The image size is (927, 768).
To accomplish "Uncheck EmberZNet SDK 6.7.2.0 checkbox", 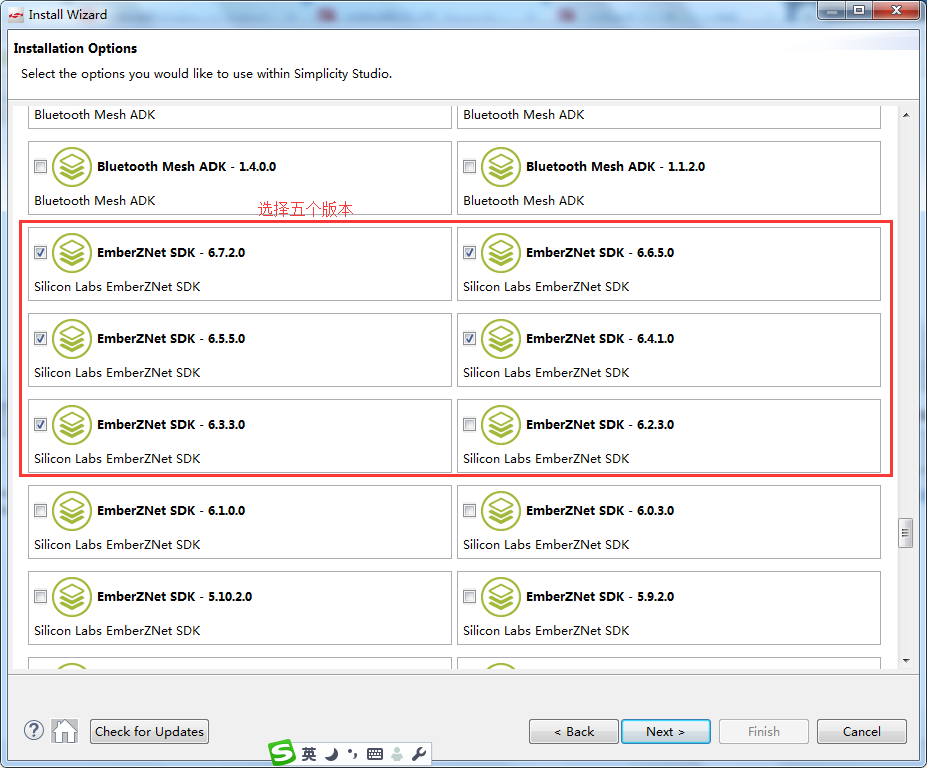I will coord(40,253).
